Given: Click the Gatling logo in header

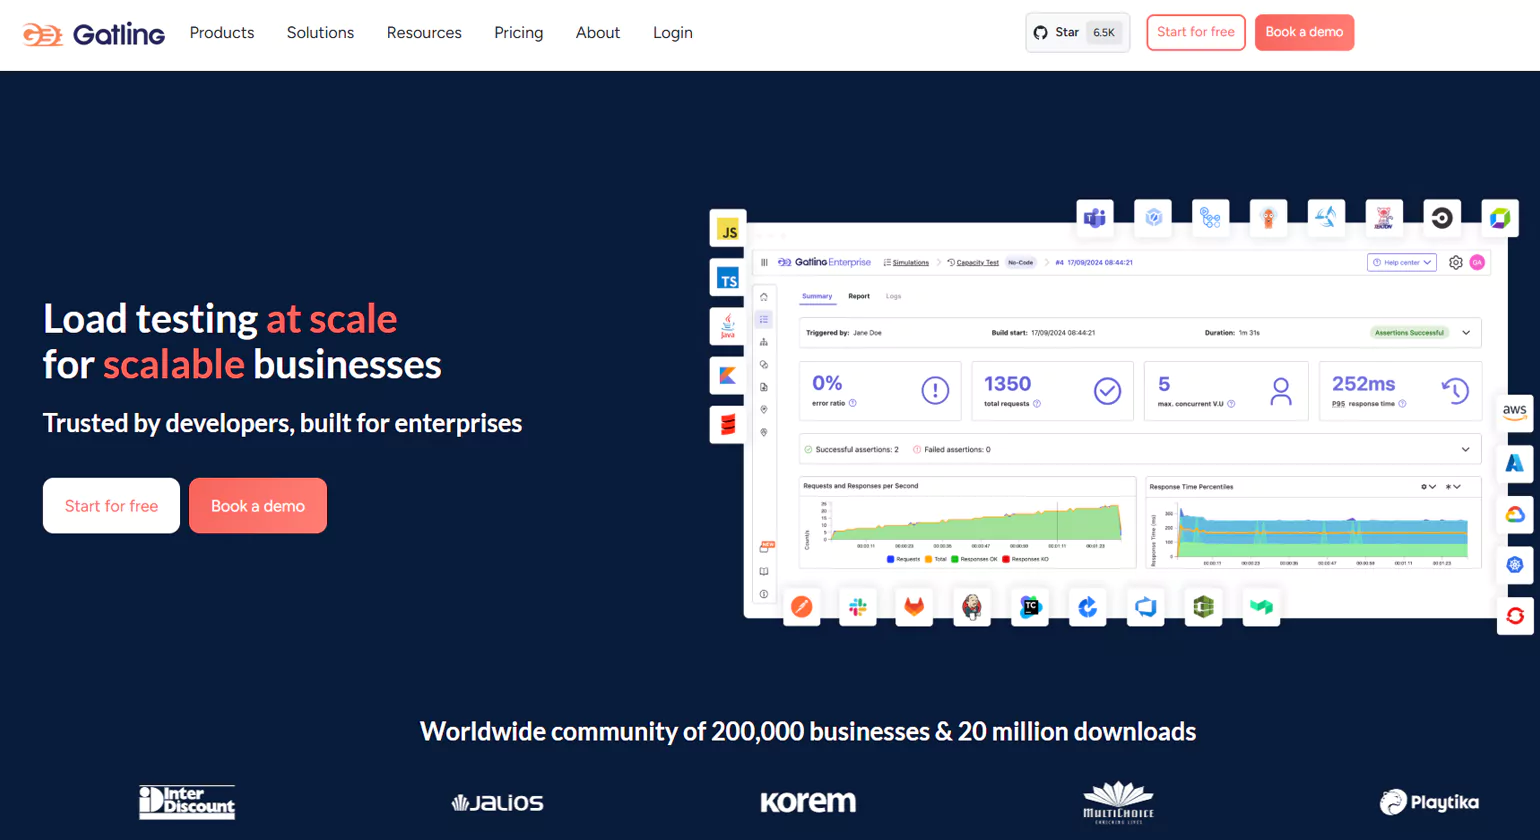Looking at the screenshot, I should click(x=94, y=34).
